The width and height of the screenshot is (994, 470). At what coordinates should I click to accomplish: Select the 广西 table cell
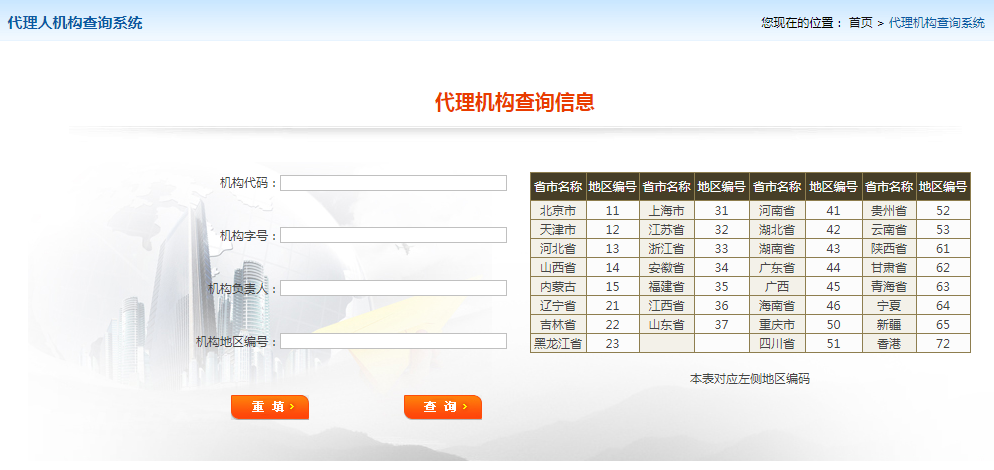click(x=777, y=287)
